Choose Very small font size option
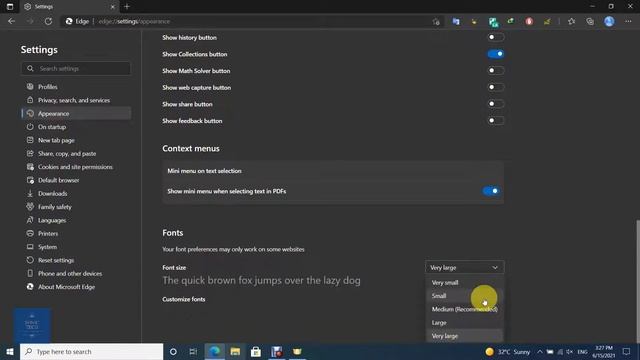The image size is (640, 360). [x=464, y=282]
